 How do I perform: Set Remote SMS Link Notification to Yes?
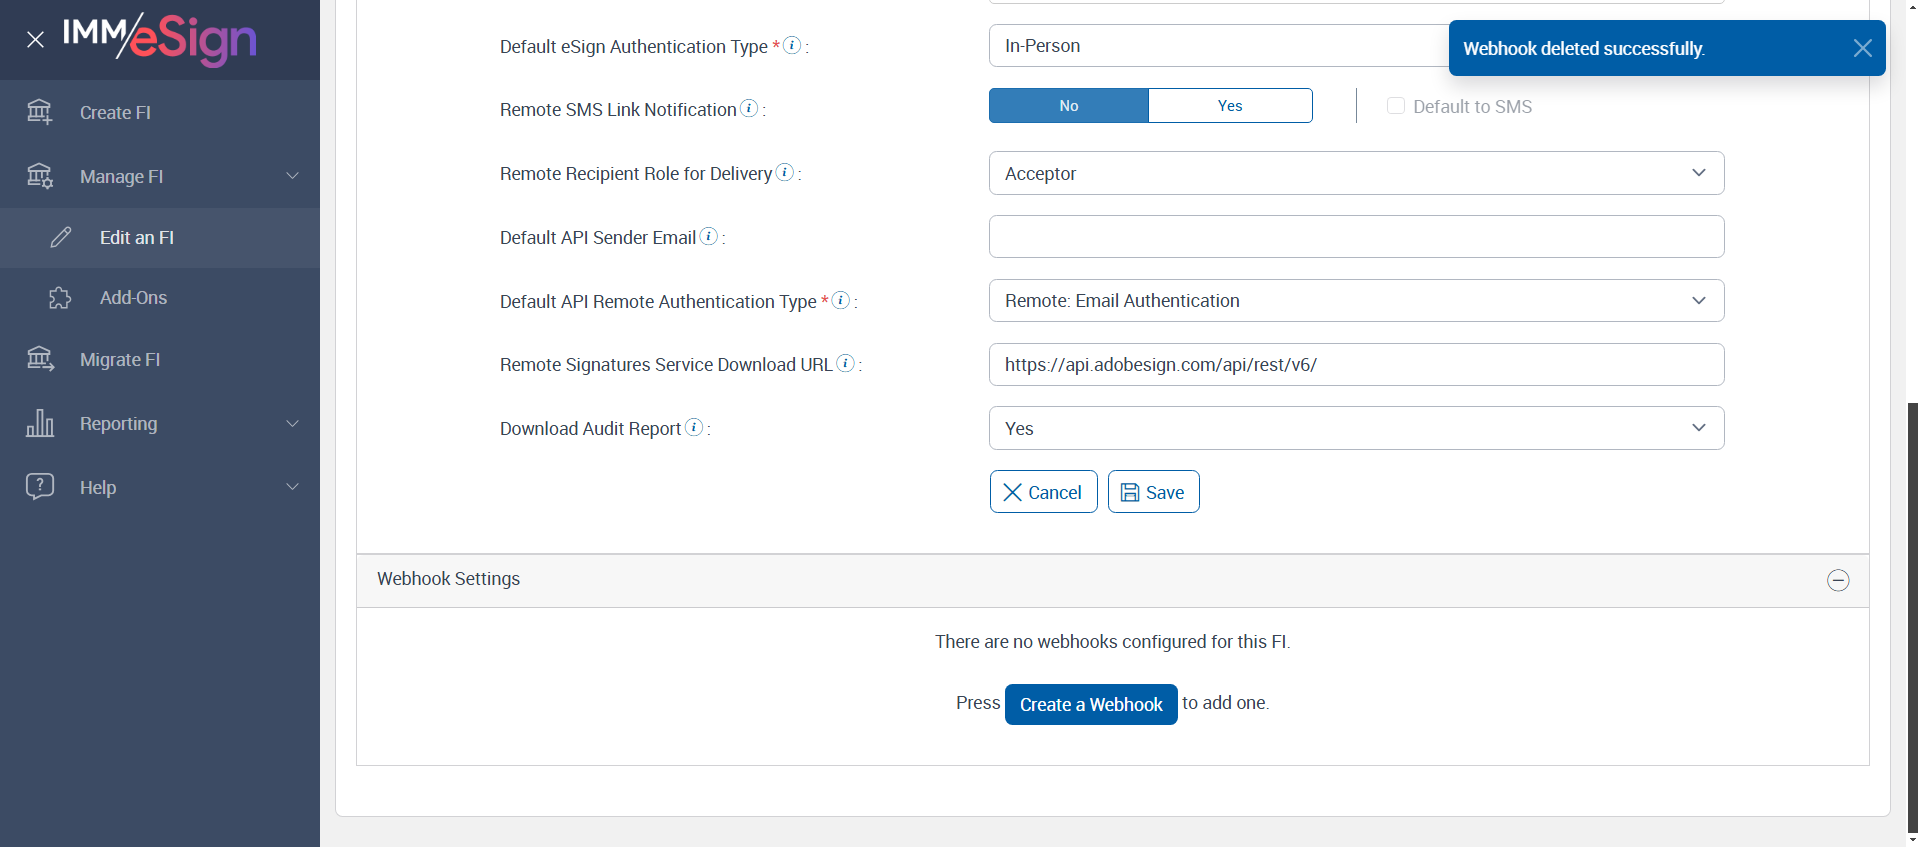coord(1230,106)
